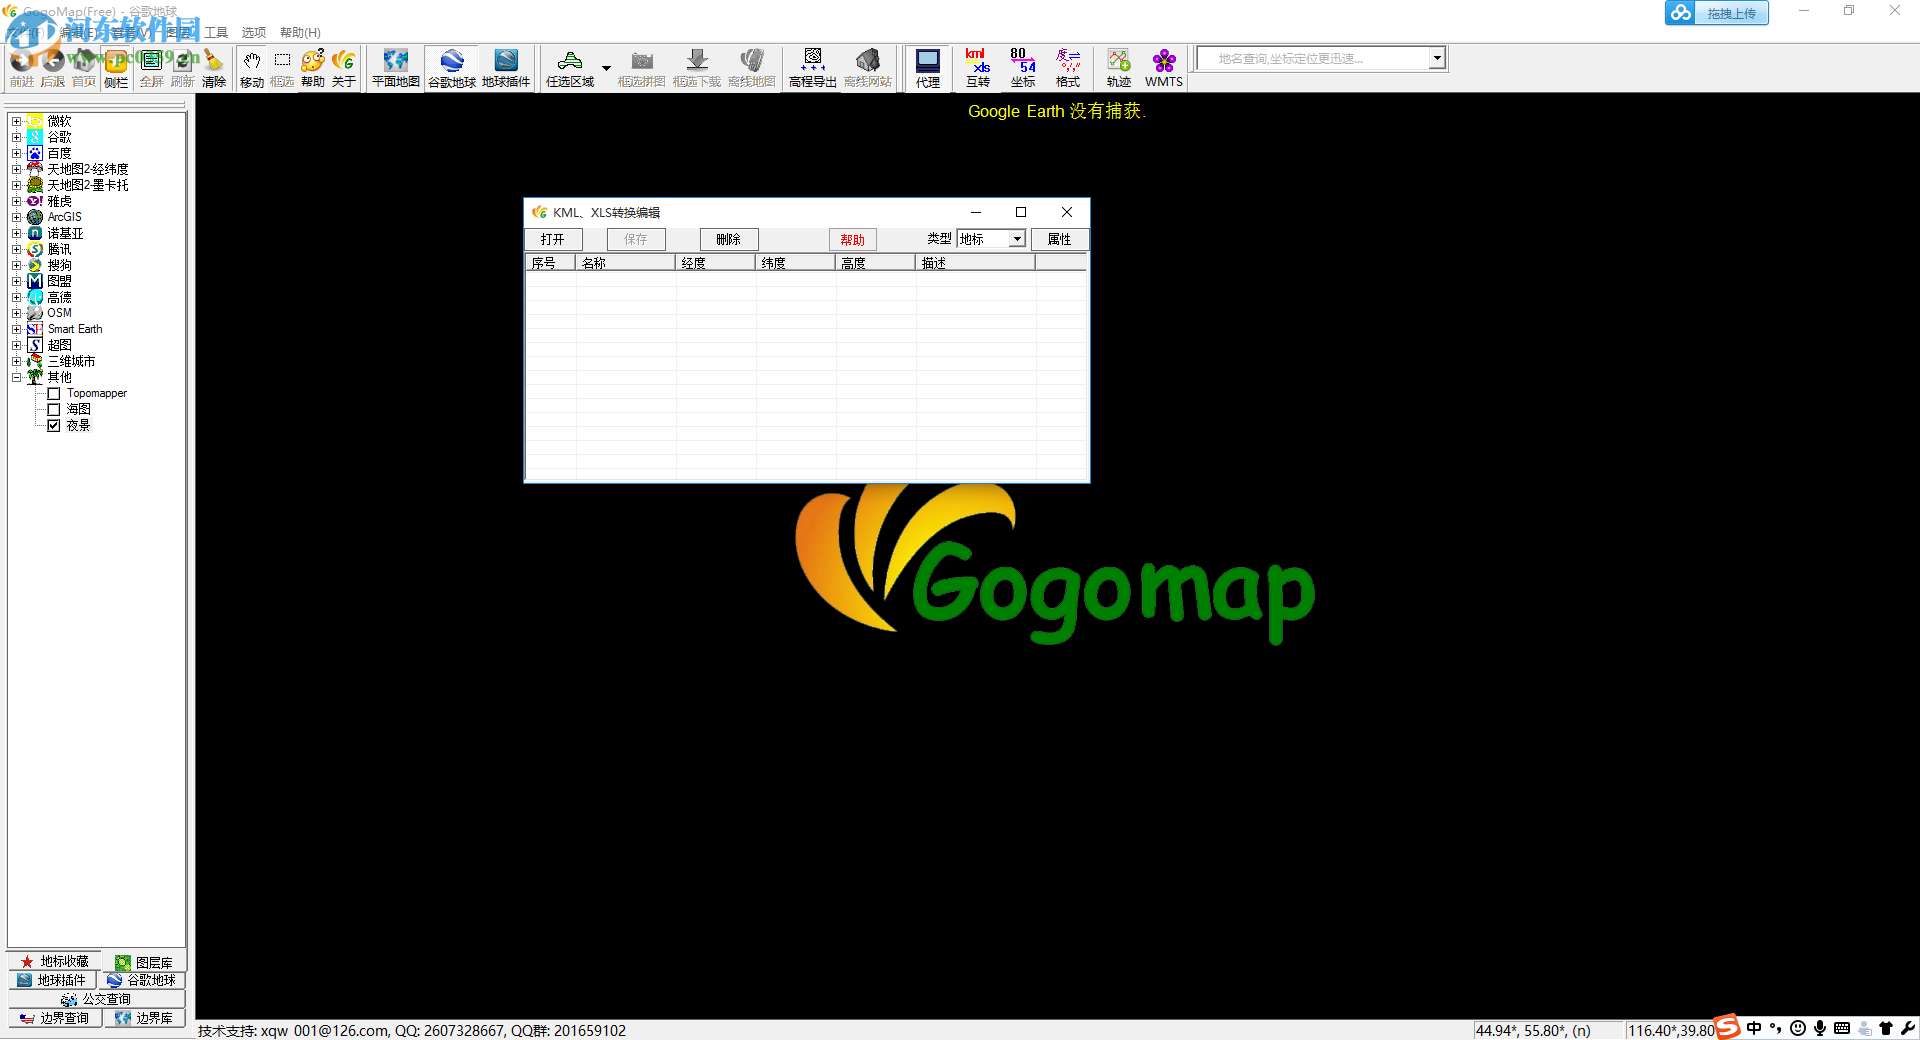Click the 框选 rectangle select tool
1920x1040 pixels.
283,68
